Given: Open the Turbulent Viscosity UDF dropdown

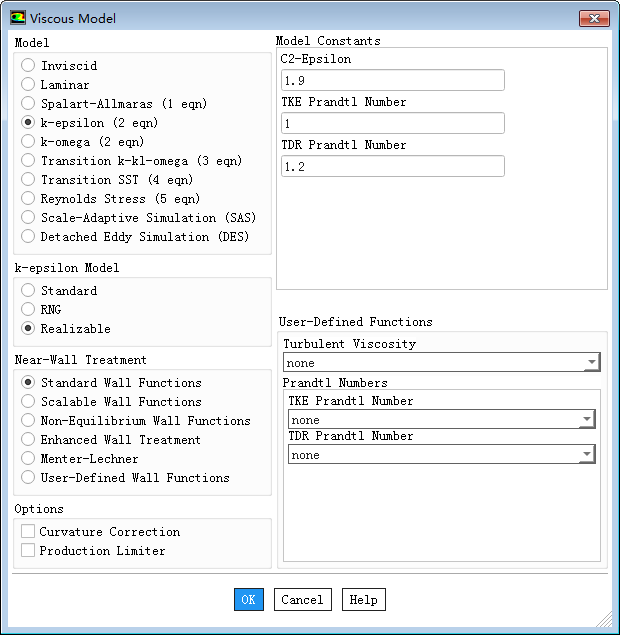Looking at the screenshot, I should tap(442, 362).
